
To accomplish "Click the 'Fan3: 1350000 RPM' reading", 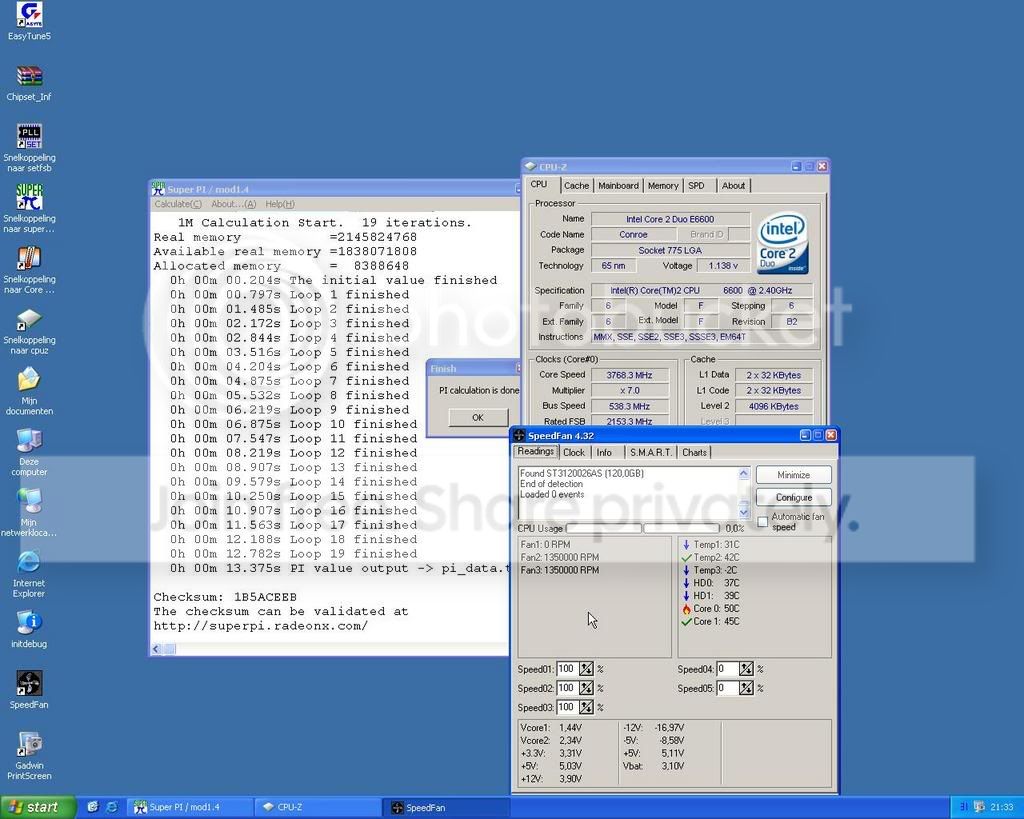I will (560, 570).
